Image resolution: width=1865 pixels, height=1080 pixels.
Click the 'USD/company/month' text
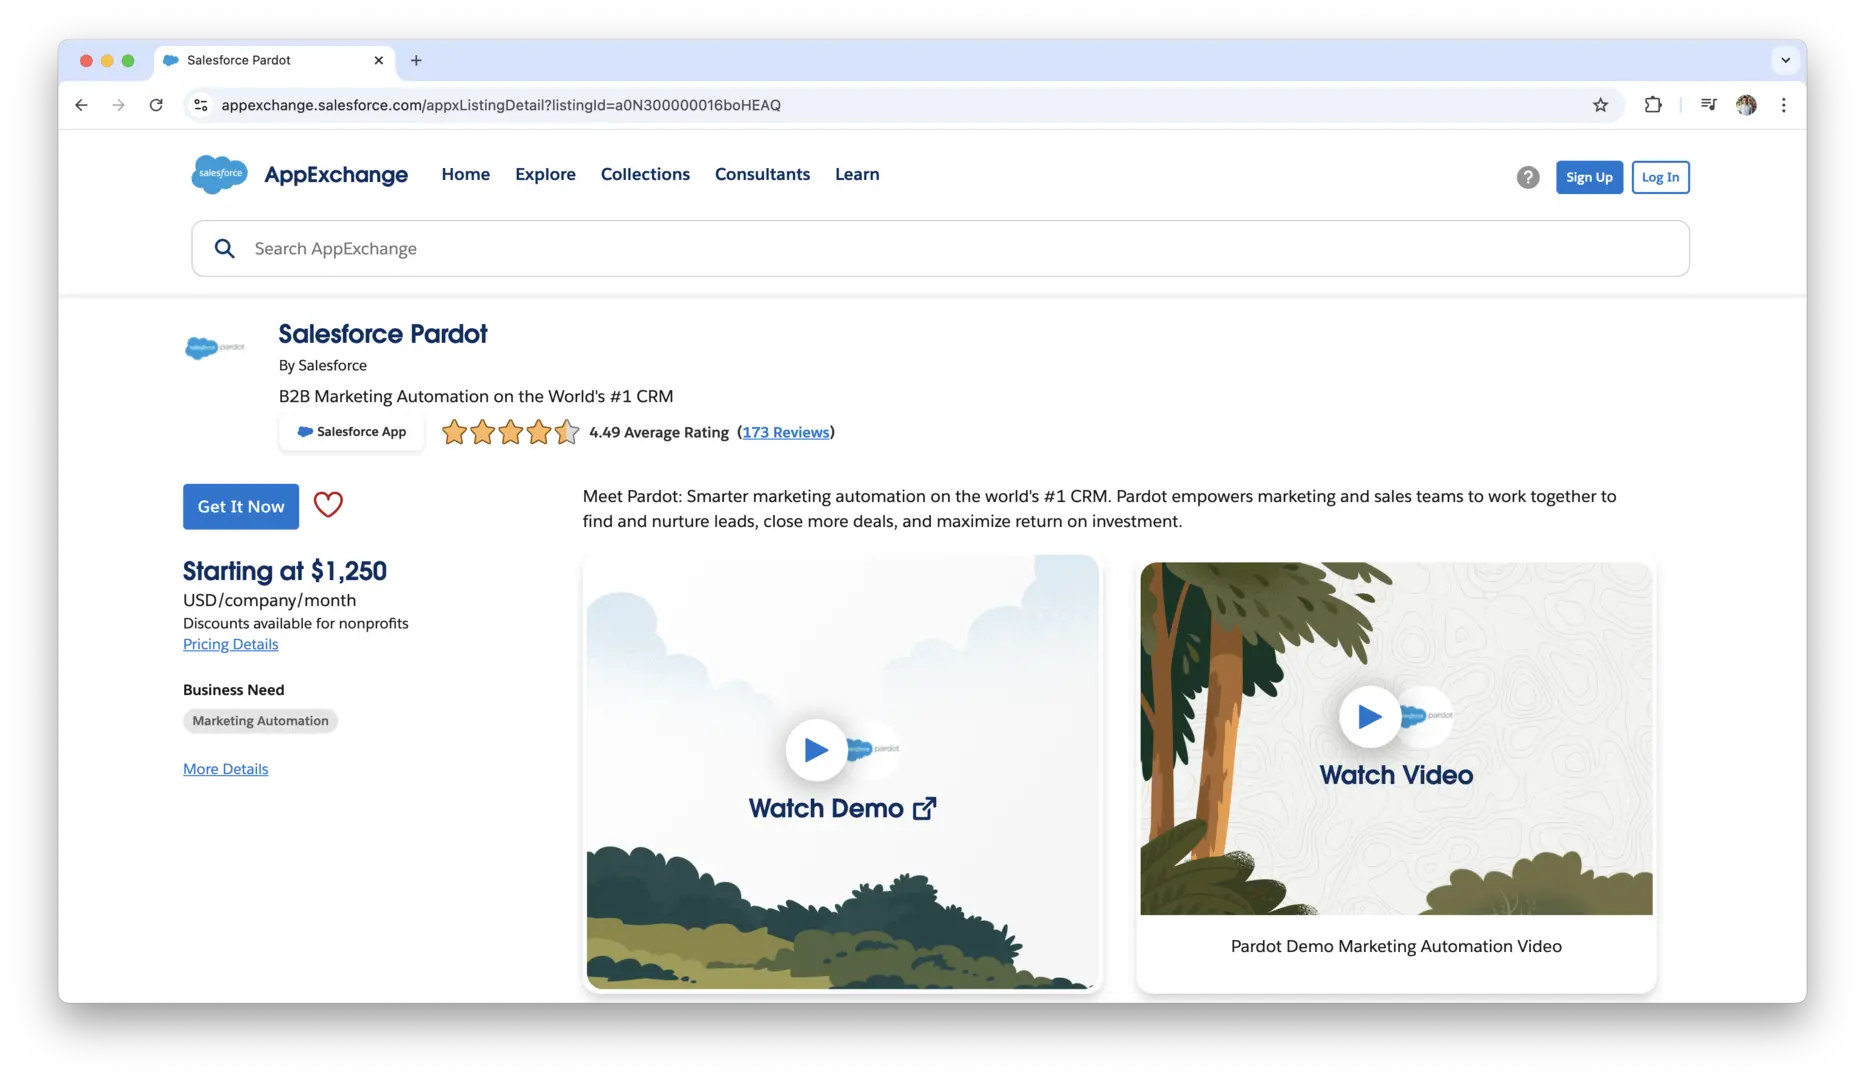(x=270, y=600)
